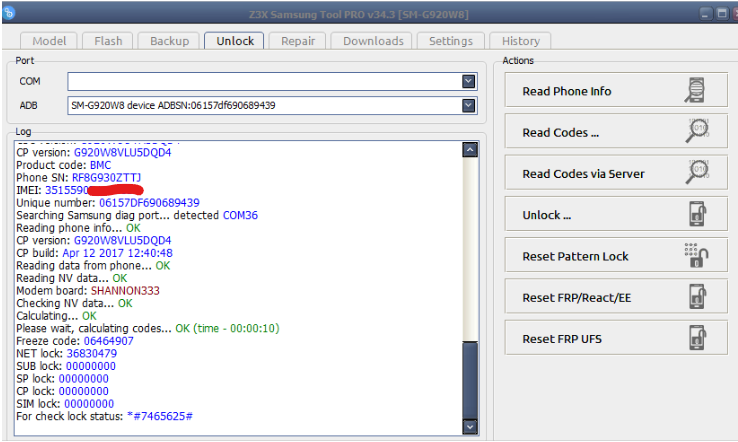This screenshot has width=738, height=442.
Task: Maximize the Z3X Samsung Tool window
Action: pyautogui.click(x=722, y=14)
